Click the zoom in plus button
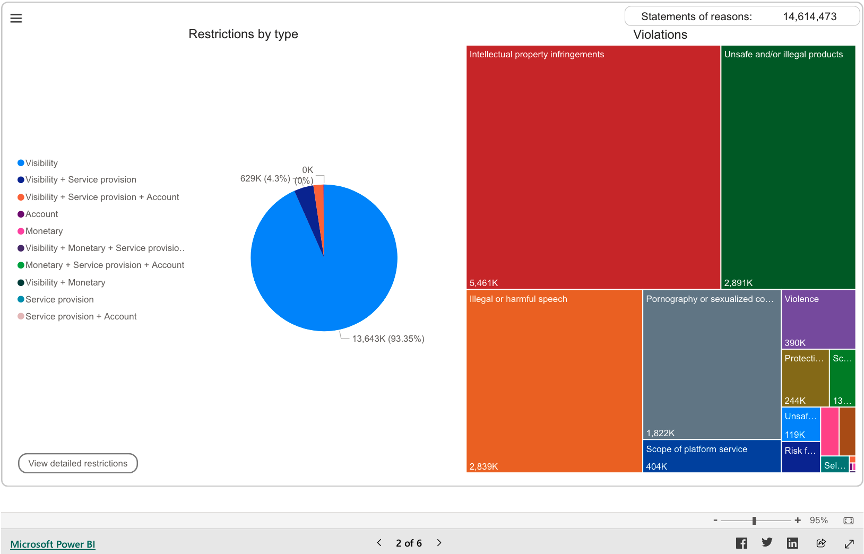 (x=797, y=520)
